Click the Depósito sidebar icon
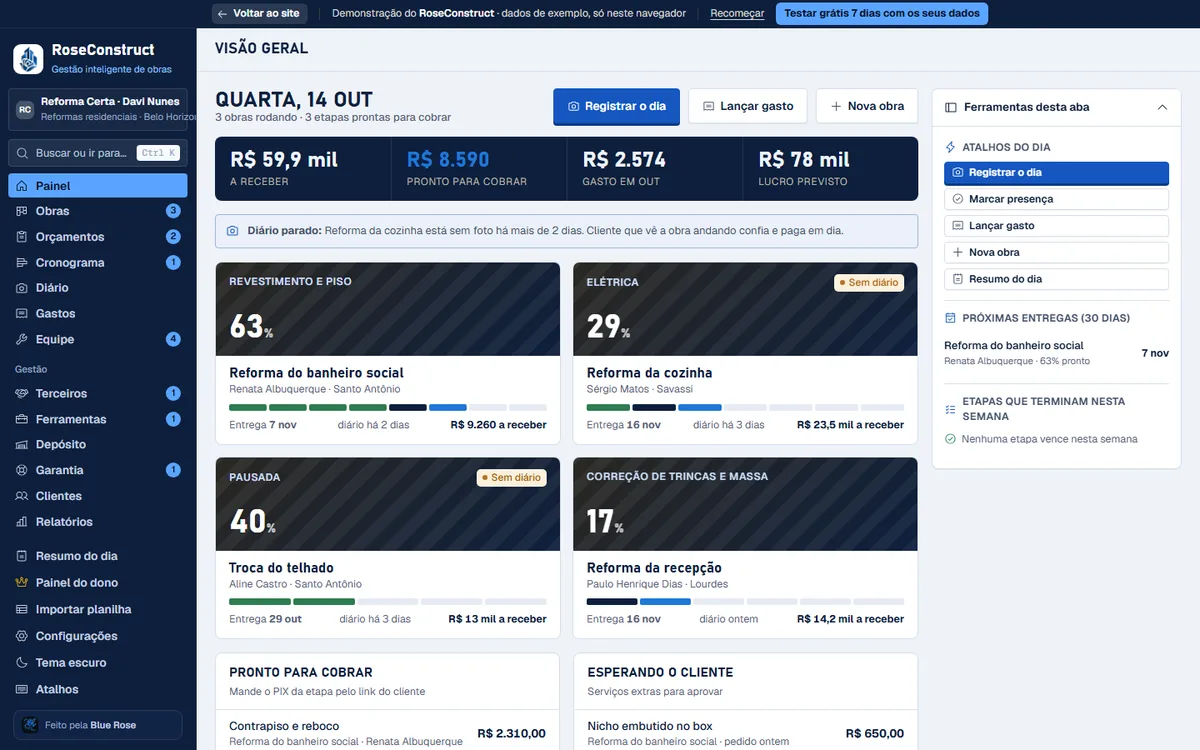Screen dimensions: 1200x750 point(22,445)
